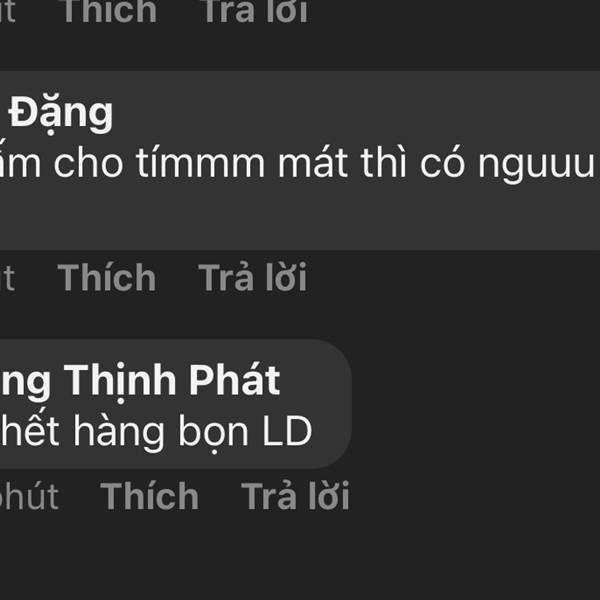Open the partial timestamp beside the topmost Thích

click(x=7, y=11)
